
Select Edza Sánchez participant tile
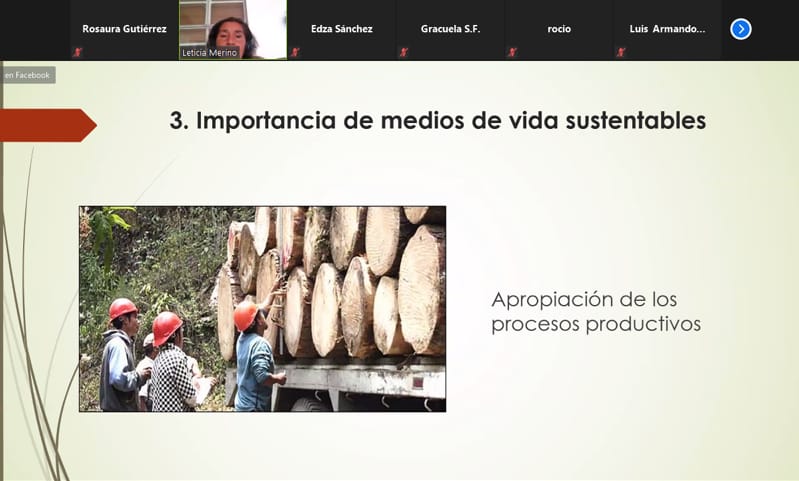341,29
